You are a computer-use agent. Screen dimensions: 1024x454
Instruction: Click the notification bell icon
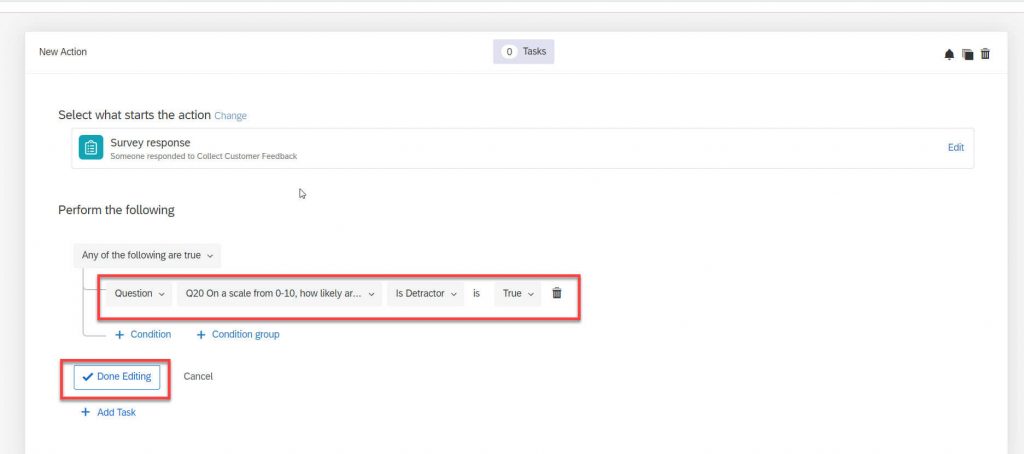[x=949, y=54]
